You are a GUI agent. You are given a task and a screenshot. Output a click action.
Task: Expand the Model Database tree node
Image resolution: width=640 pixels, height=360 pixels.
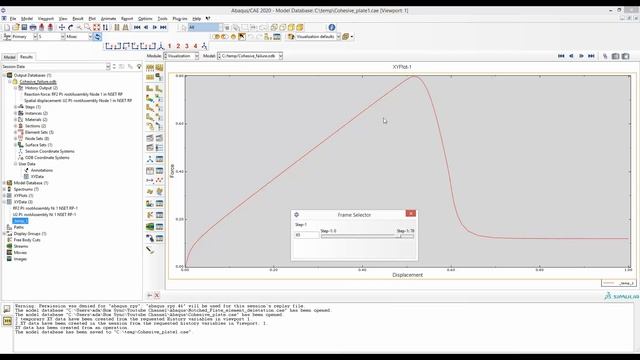(4, 183)
